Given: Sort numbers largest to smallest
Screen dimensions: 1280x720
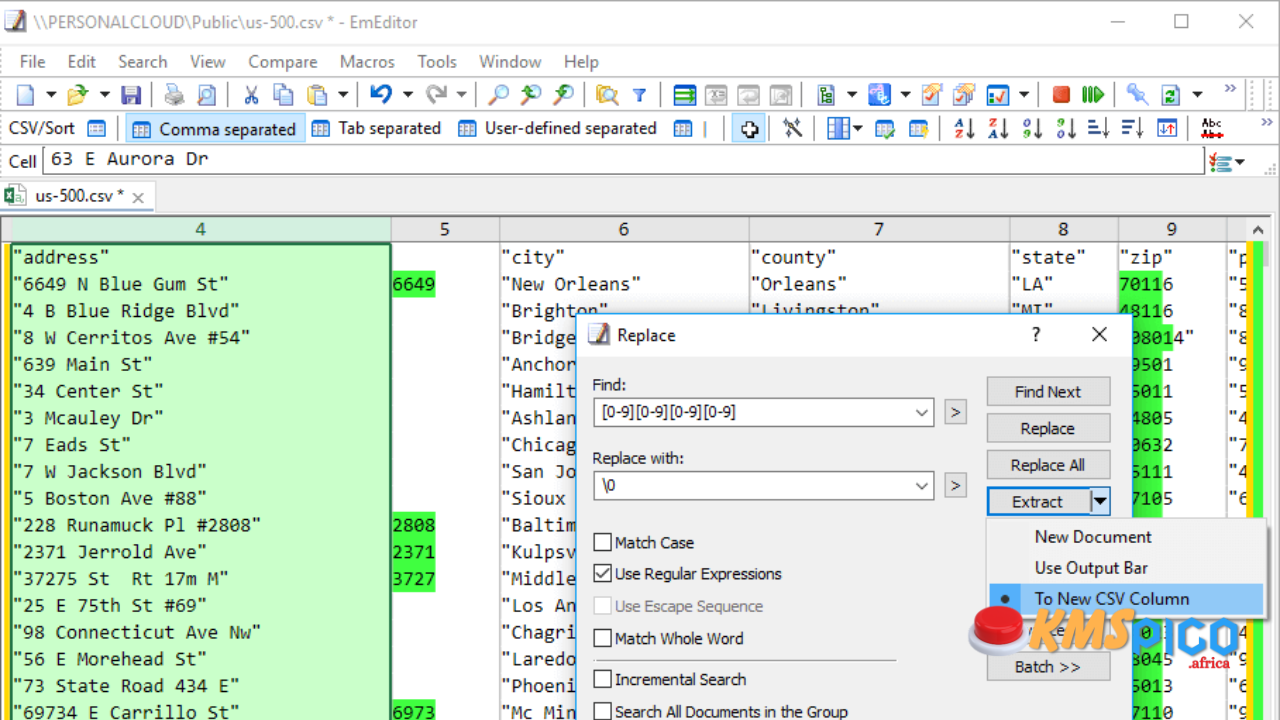Looking at the screenshot, I should click(x=1066, y=128).
